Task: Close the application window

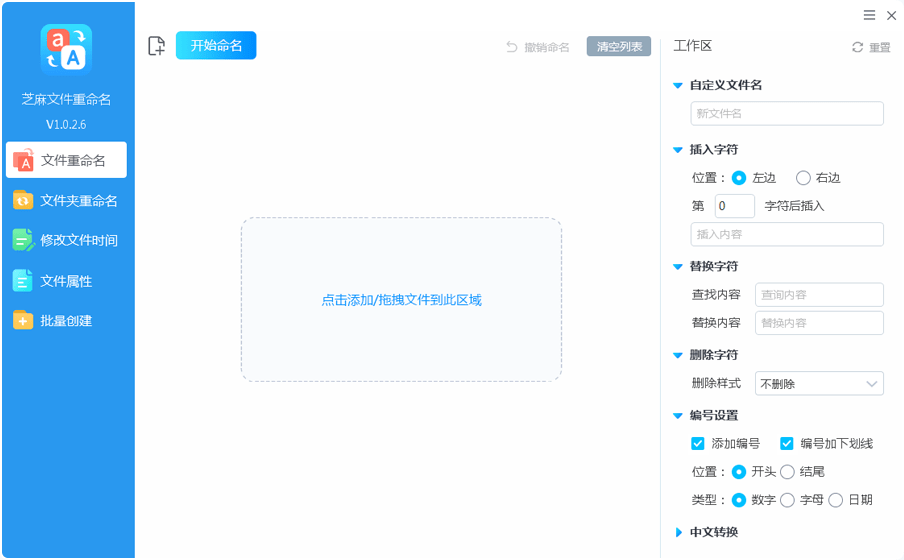Action: tap(891, 16)
